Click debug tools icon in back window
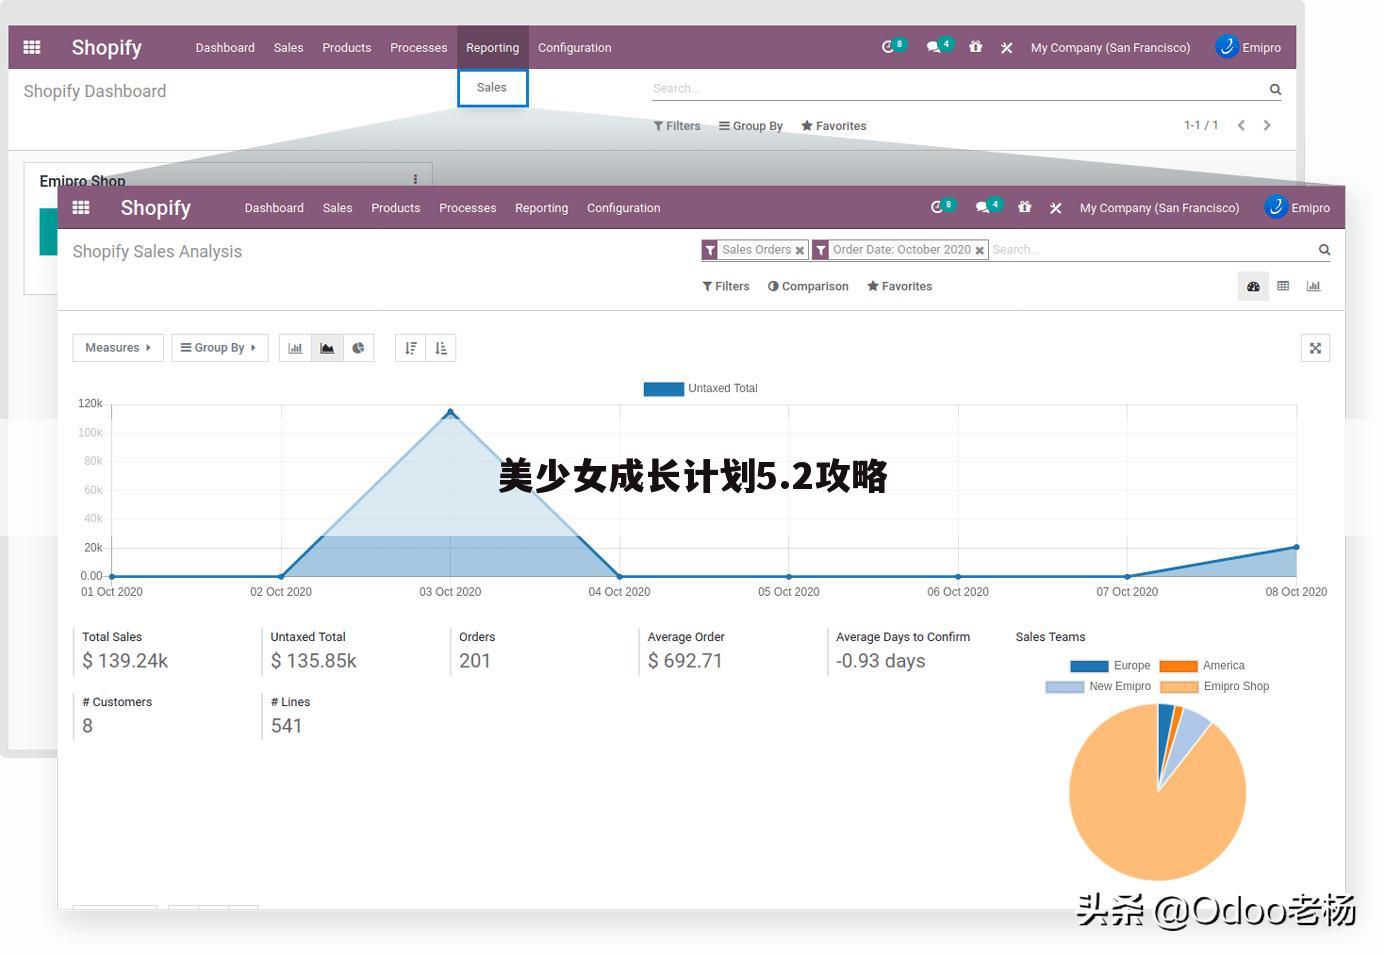The image size is (1384, 955). pos(1006,48)
